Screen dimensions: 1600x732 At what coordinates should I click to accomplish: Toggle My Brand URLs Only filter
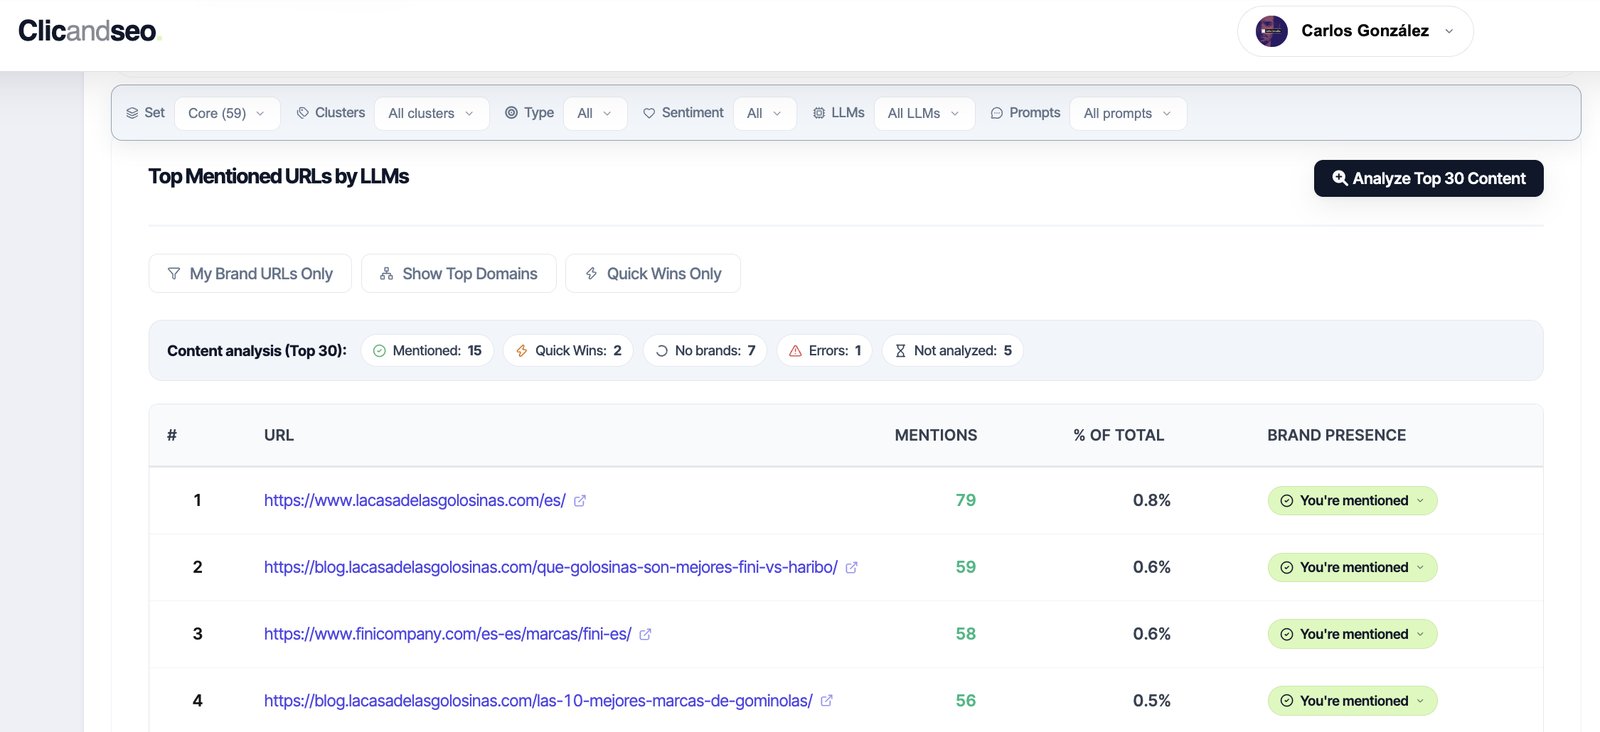[250, 273]
